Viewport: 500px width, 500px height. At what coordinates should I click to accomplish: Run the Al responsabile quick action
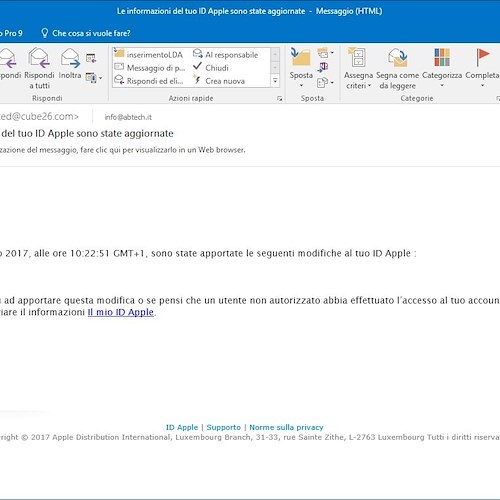(x=226, y=54)
